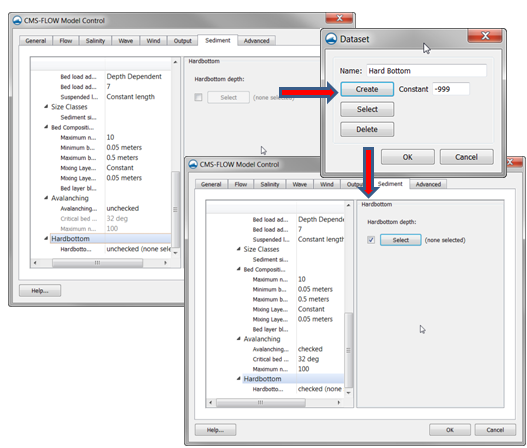Open Wind tab in back CMS-FLOW window

(x=153, y=41)
